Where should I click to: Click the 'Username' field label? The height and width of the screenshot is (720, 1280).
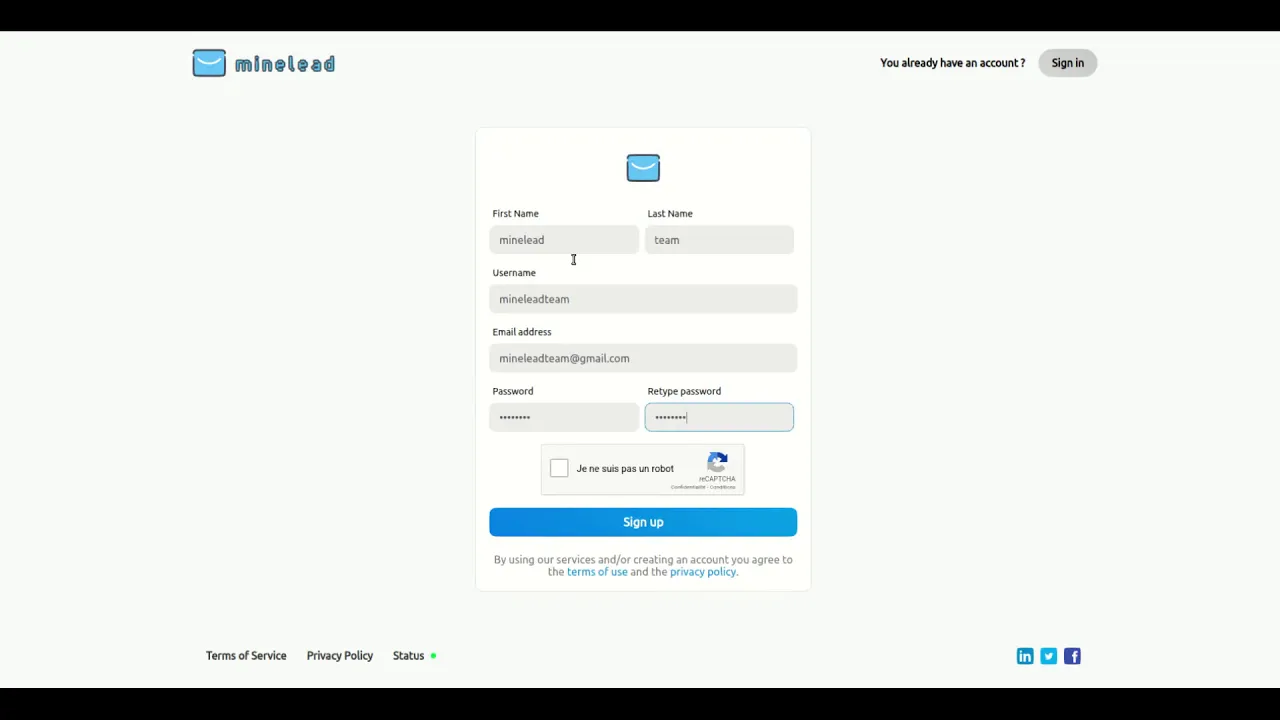pos(514,273)
